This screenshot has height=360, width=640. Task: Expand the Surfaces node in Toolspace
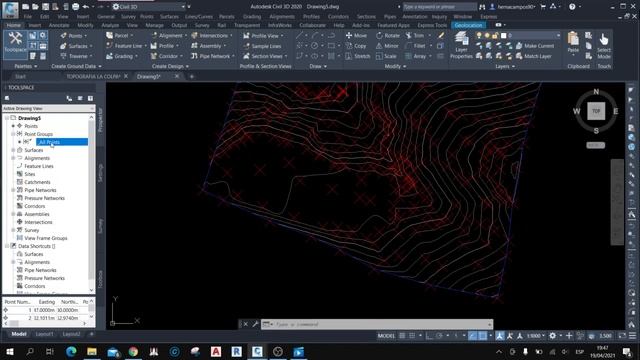coord(13,150)
